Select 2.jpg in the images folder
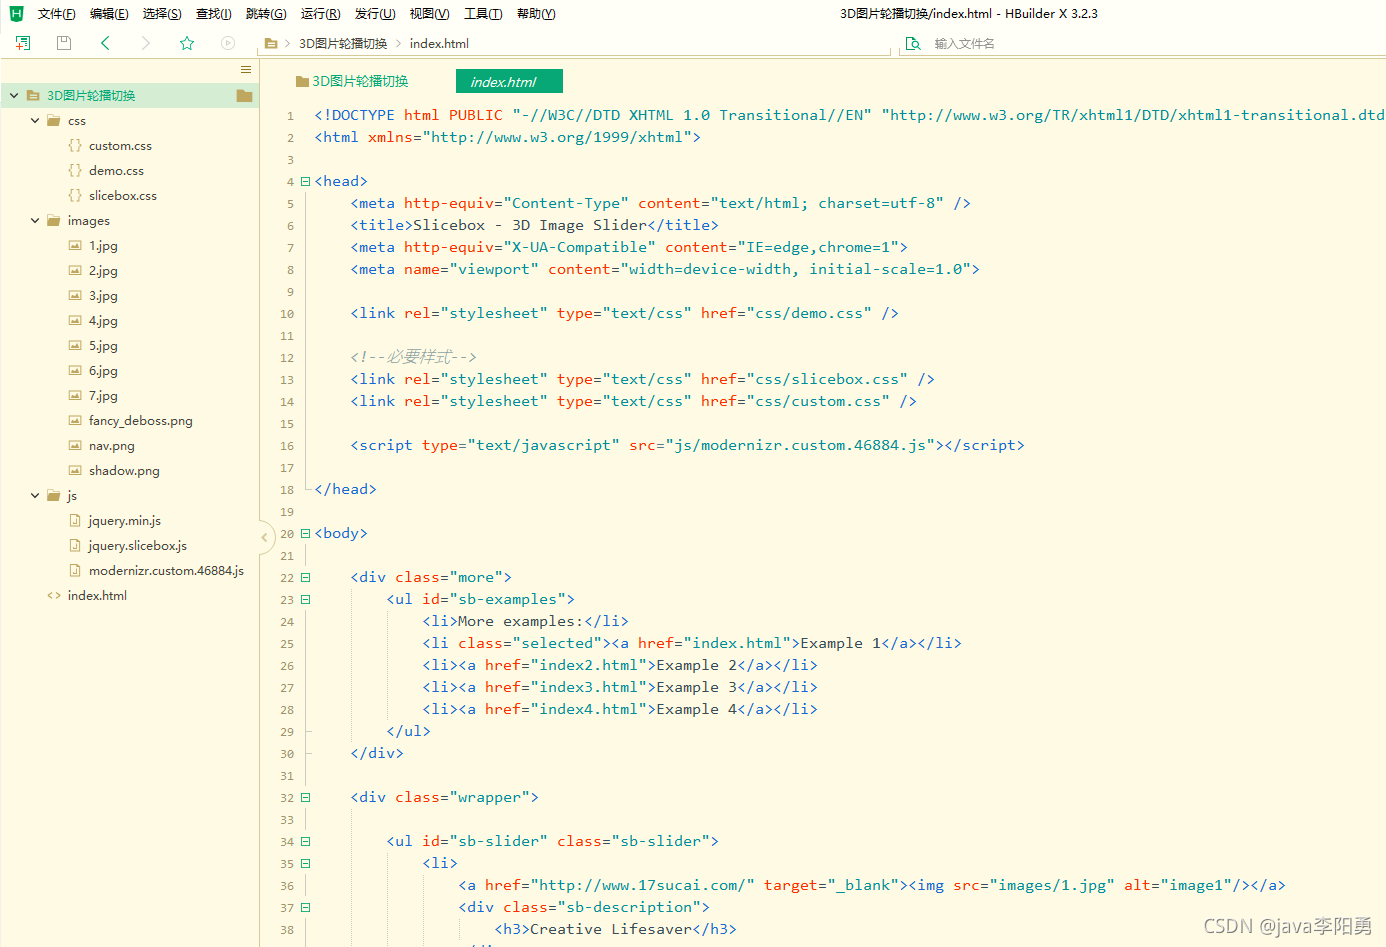Viewport: 1386px width, 947px height. [103, 270]
